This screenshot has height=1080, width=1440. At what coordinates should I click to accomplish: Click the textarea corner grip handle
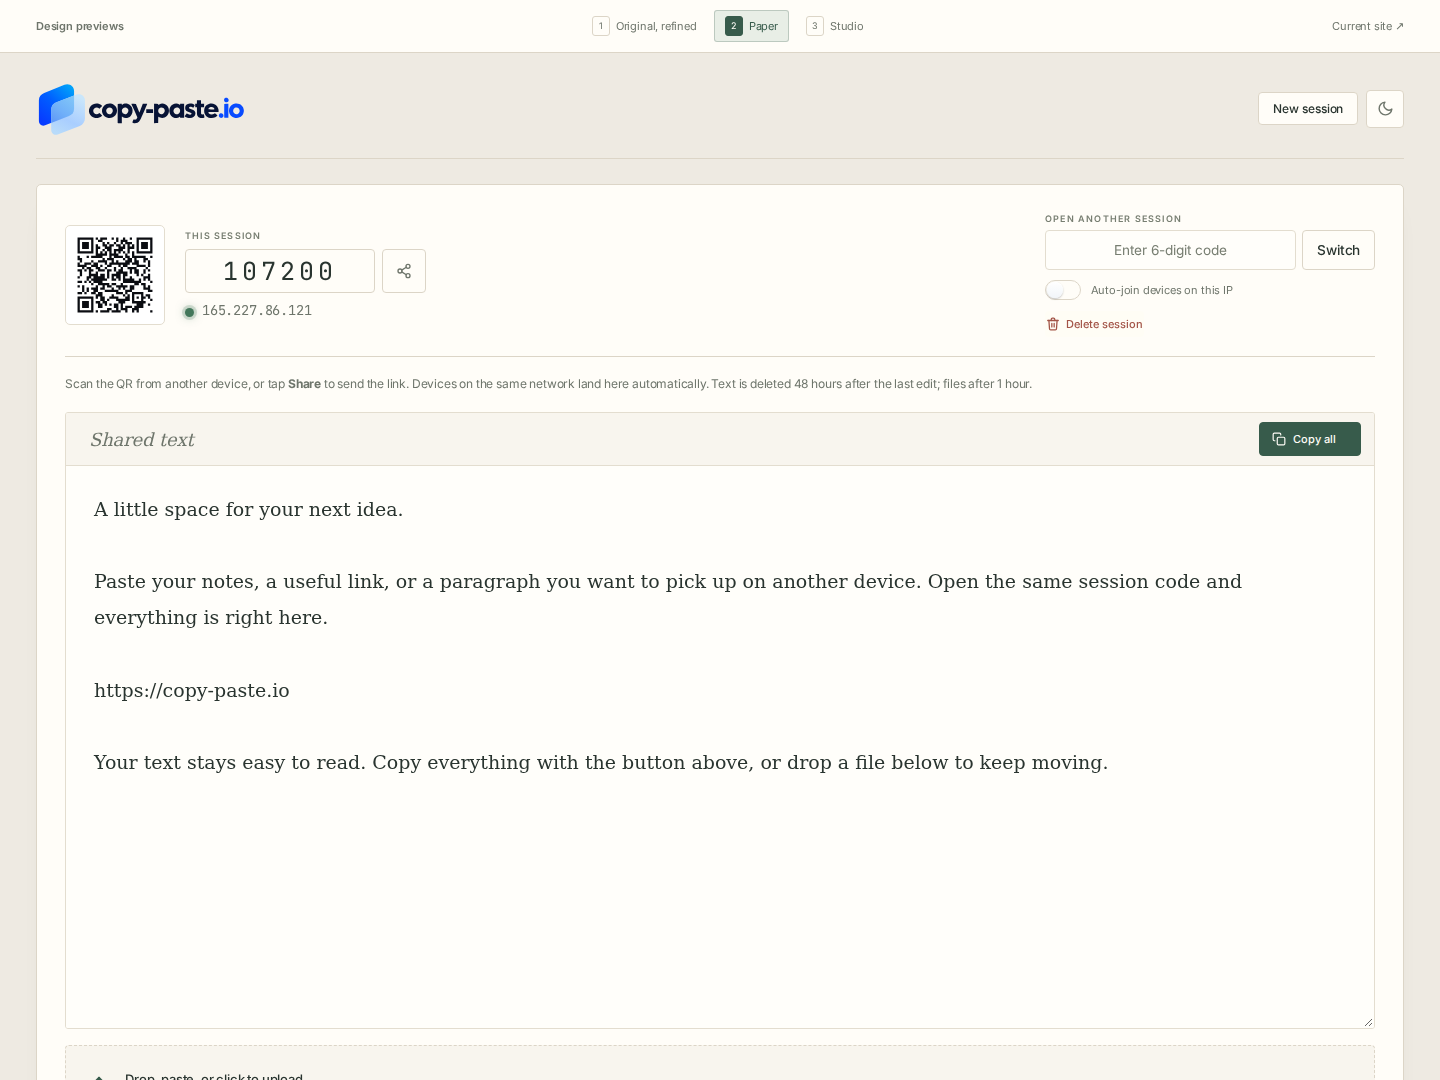click(1367, 1021)
